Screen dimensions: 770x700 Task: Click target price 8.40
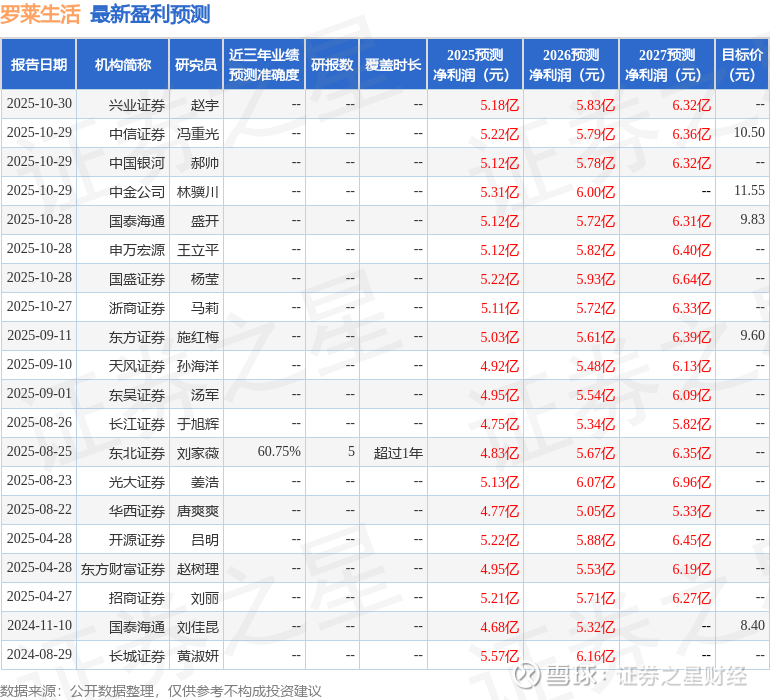click(752, 625)
